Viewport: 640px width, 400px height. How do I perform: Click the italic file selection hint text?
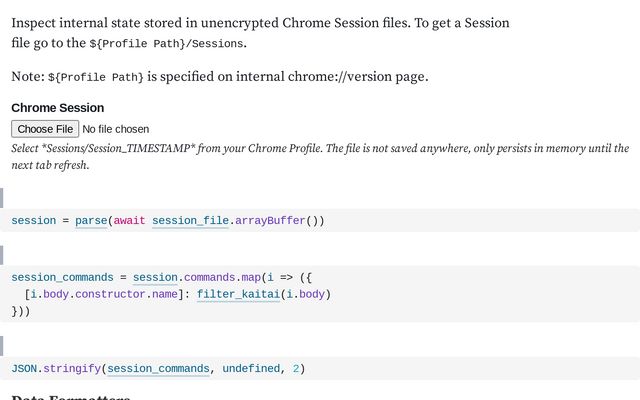click(319, 156)
